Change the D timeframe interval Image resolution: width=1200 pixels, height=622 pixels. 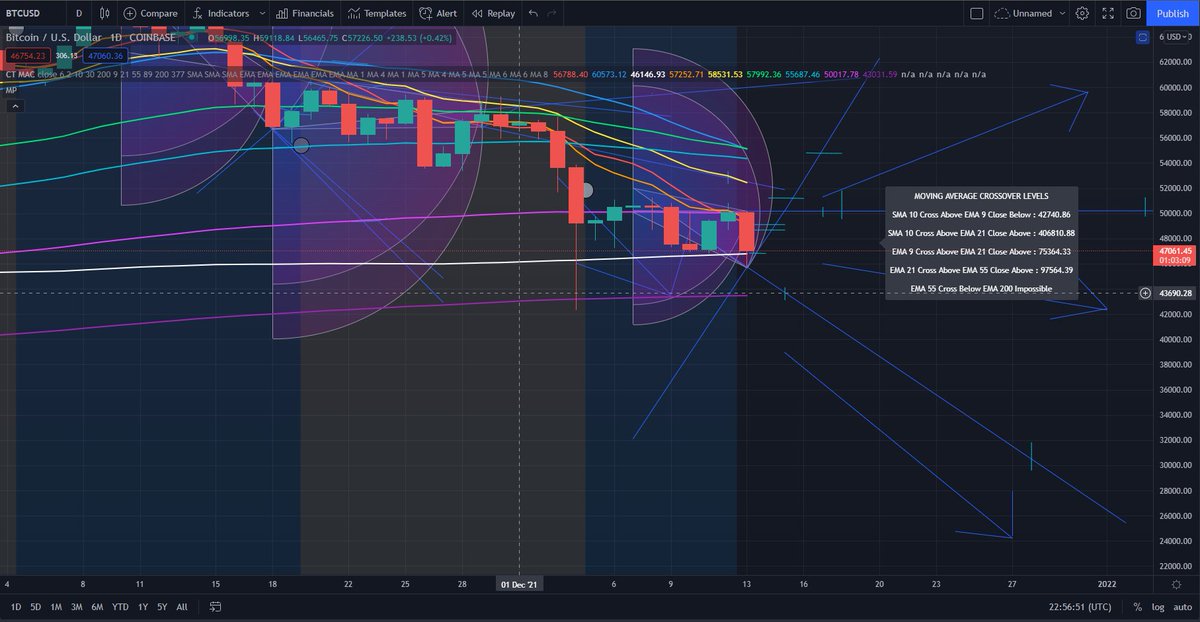click(79, 13)
